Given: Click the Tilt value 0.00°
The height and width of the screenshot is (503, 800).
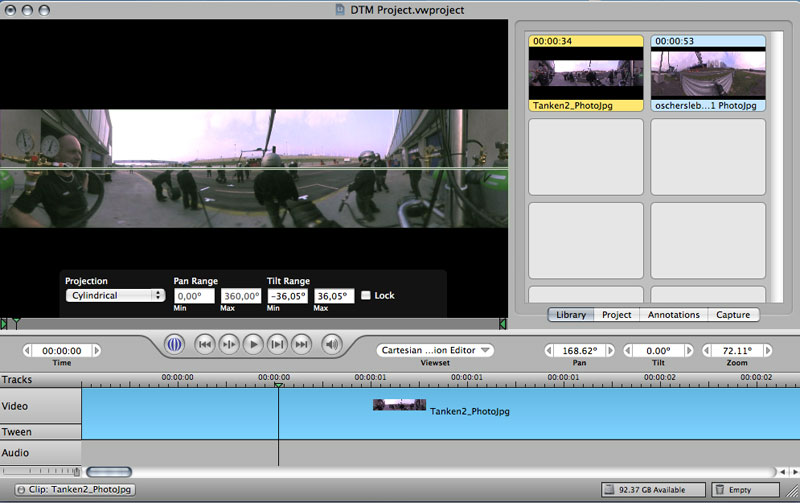Looking at the screenshot, I should 658,350.
